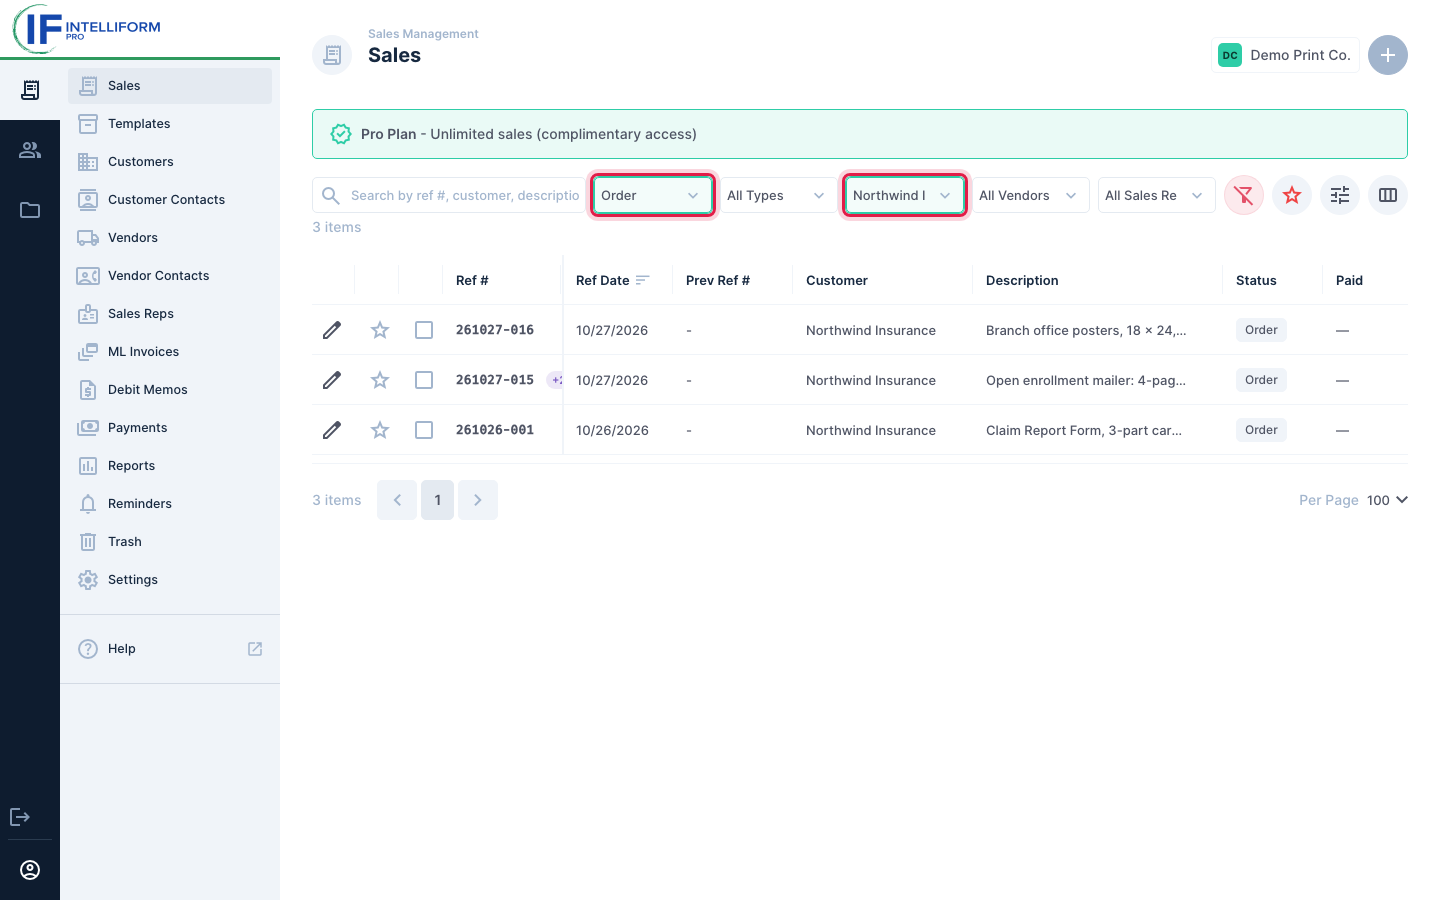
Task: Click the sales search input field
Action: click(448, 195)
